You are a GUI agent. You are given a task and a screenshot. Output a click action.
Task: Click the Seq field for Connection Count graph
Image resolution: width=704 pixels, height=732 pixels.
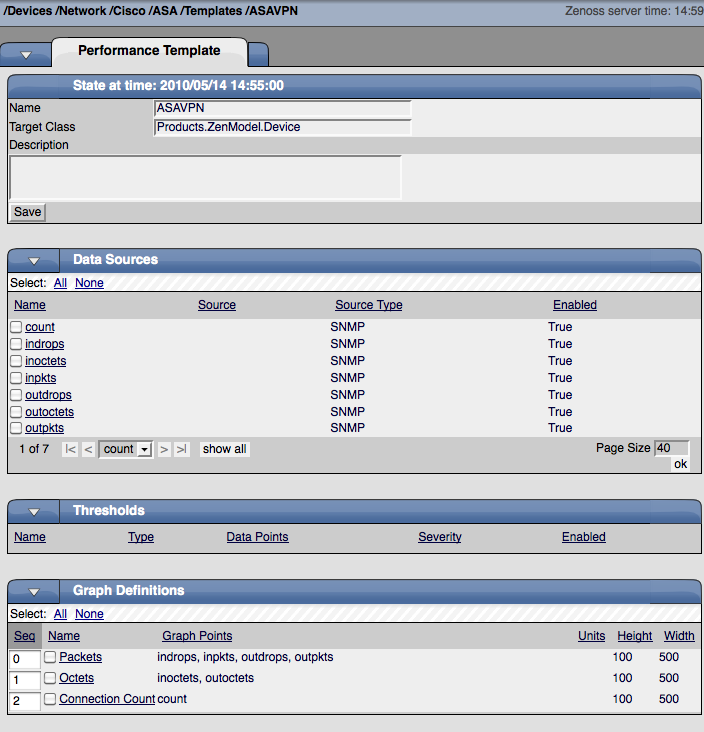pos(25,701)
